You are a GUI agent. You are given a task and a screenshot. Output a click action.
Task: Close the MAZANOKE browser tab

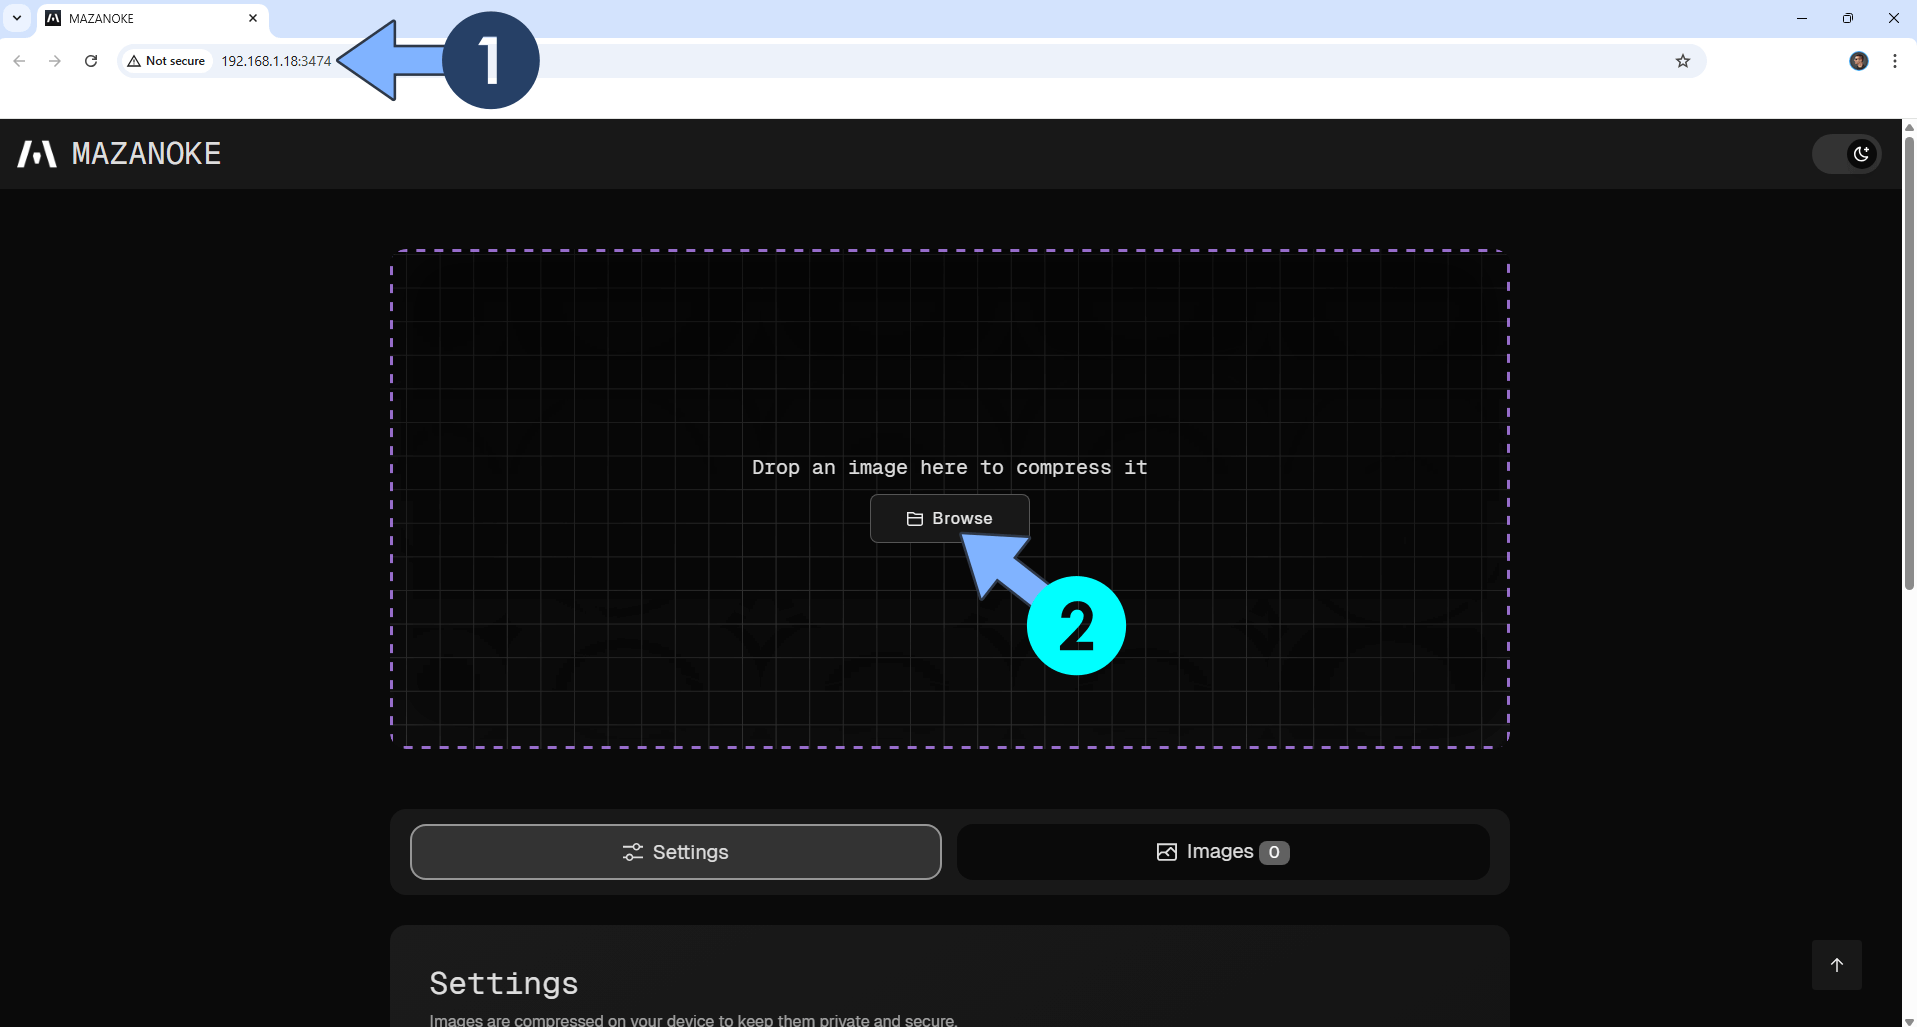(x=253, y=18)
